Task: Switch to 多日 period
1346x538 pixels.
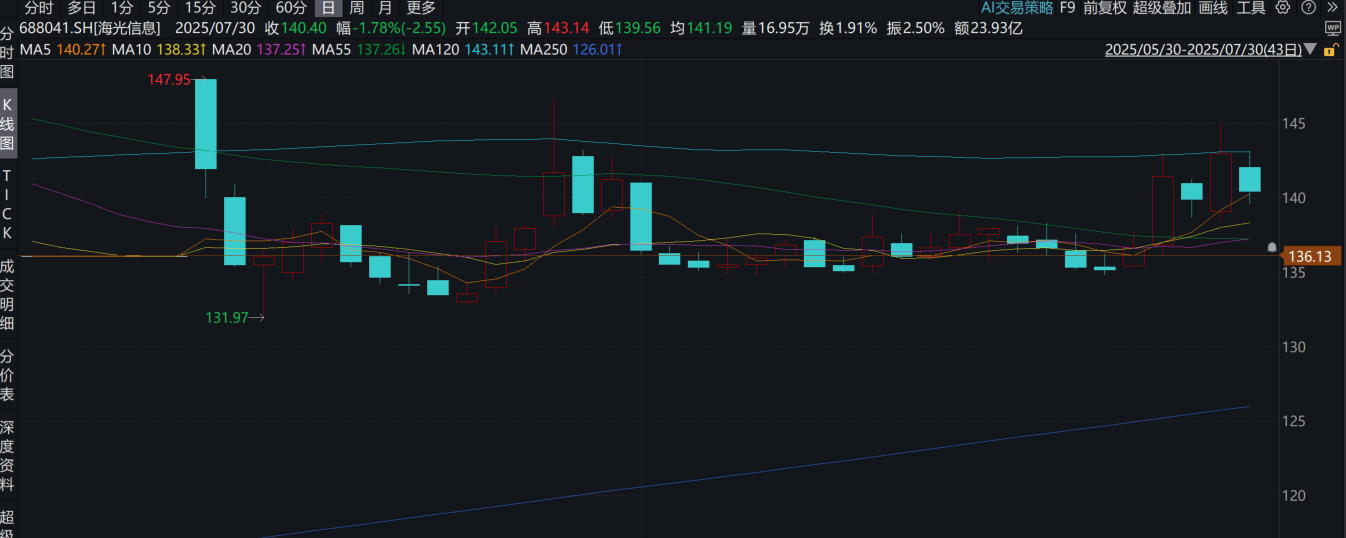Action: (82, 8)
